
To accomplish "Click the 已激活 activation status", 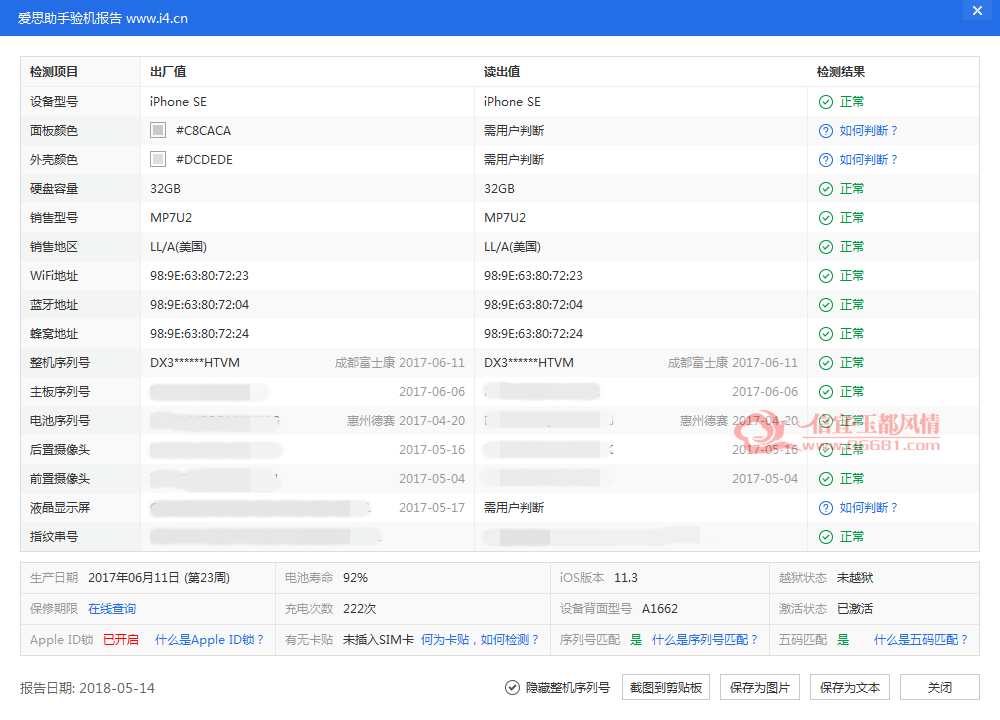I will click(x=855, y=609).
